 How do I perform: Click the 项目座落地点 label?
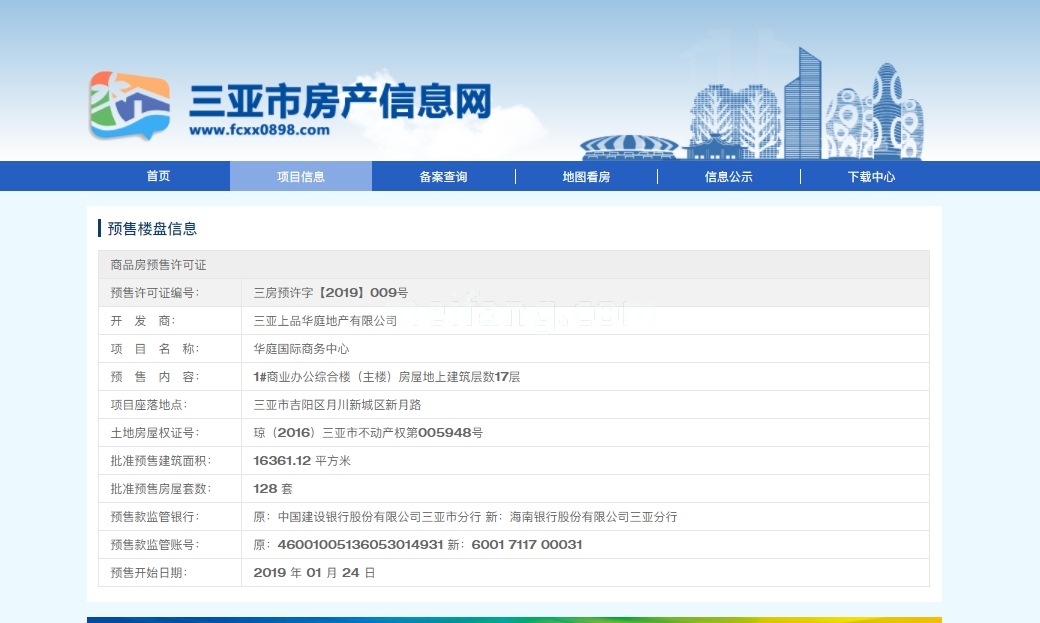[x=149, y=405]
